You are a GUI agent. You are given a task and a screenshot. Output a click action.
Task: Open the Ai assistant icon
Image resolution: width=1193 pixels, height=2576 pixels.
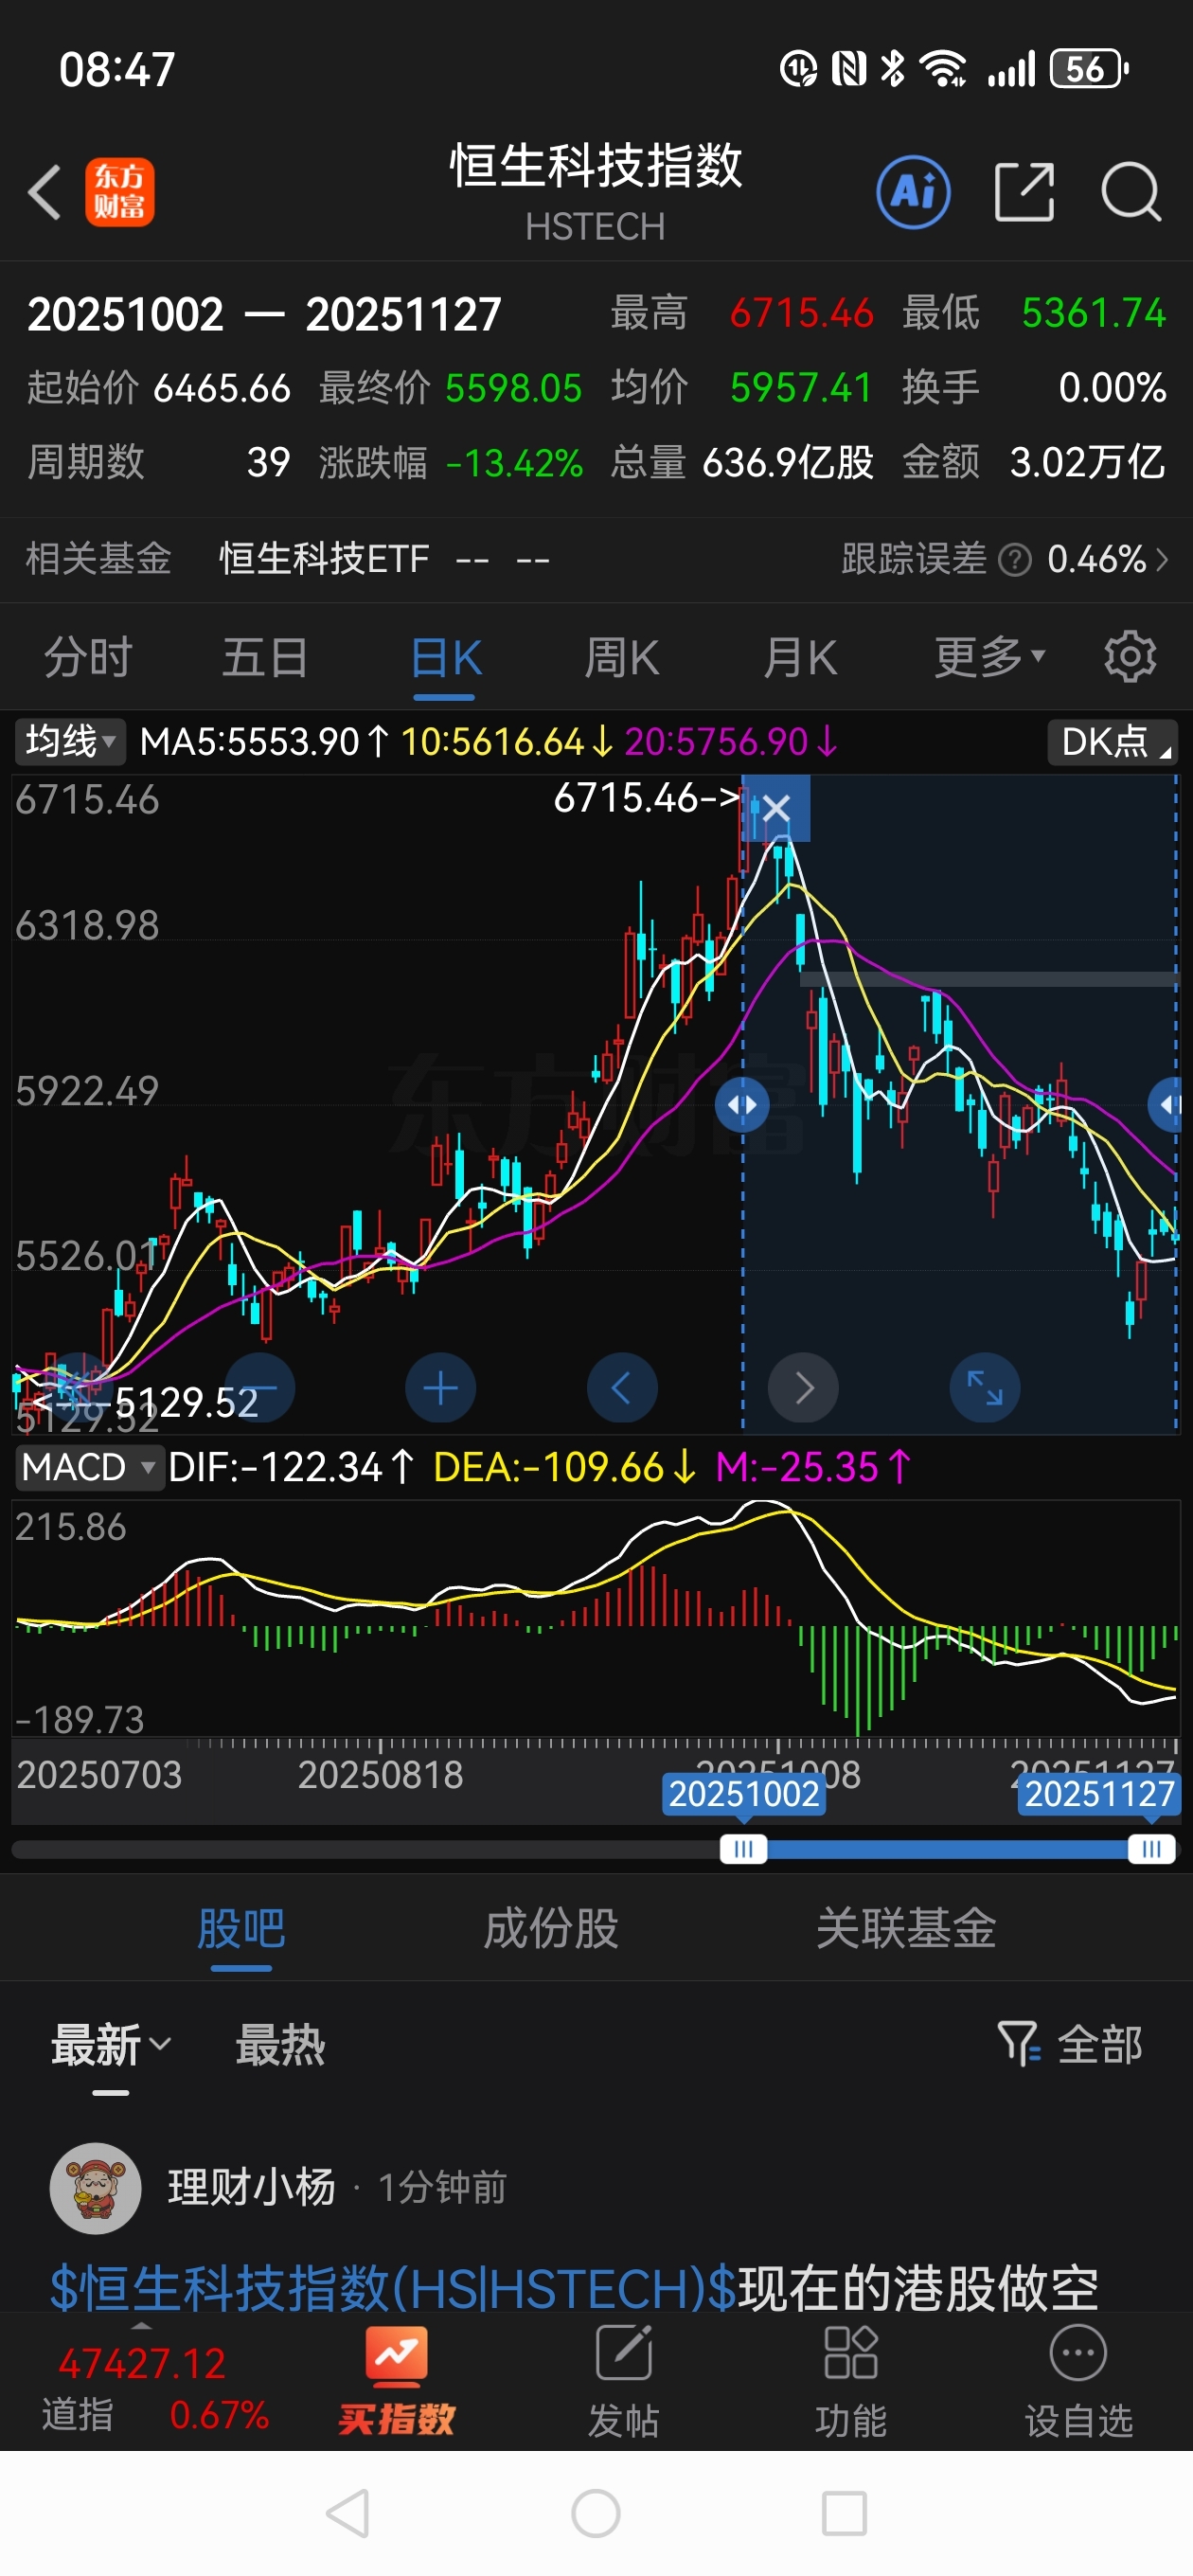click(913, 192)
